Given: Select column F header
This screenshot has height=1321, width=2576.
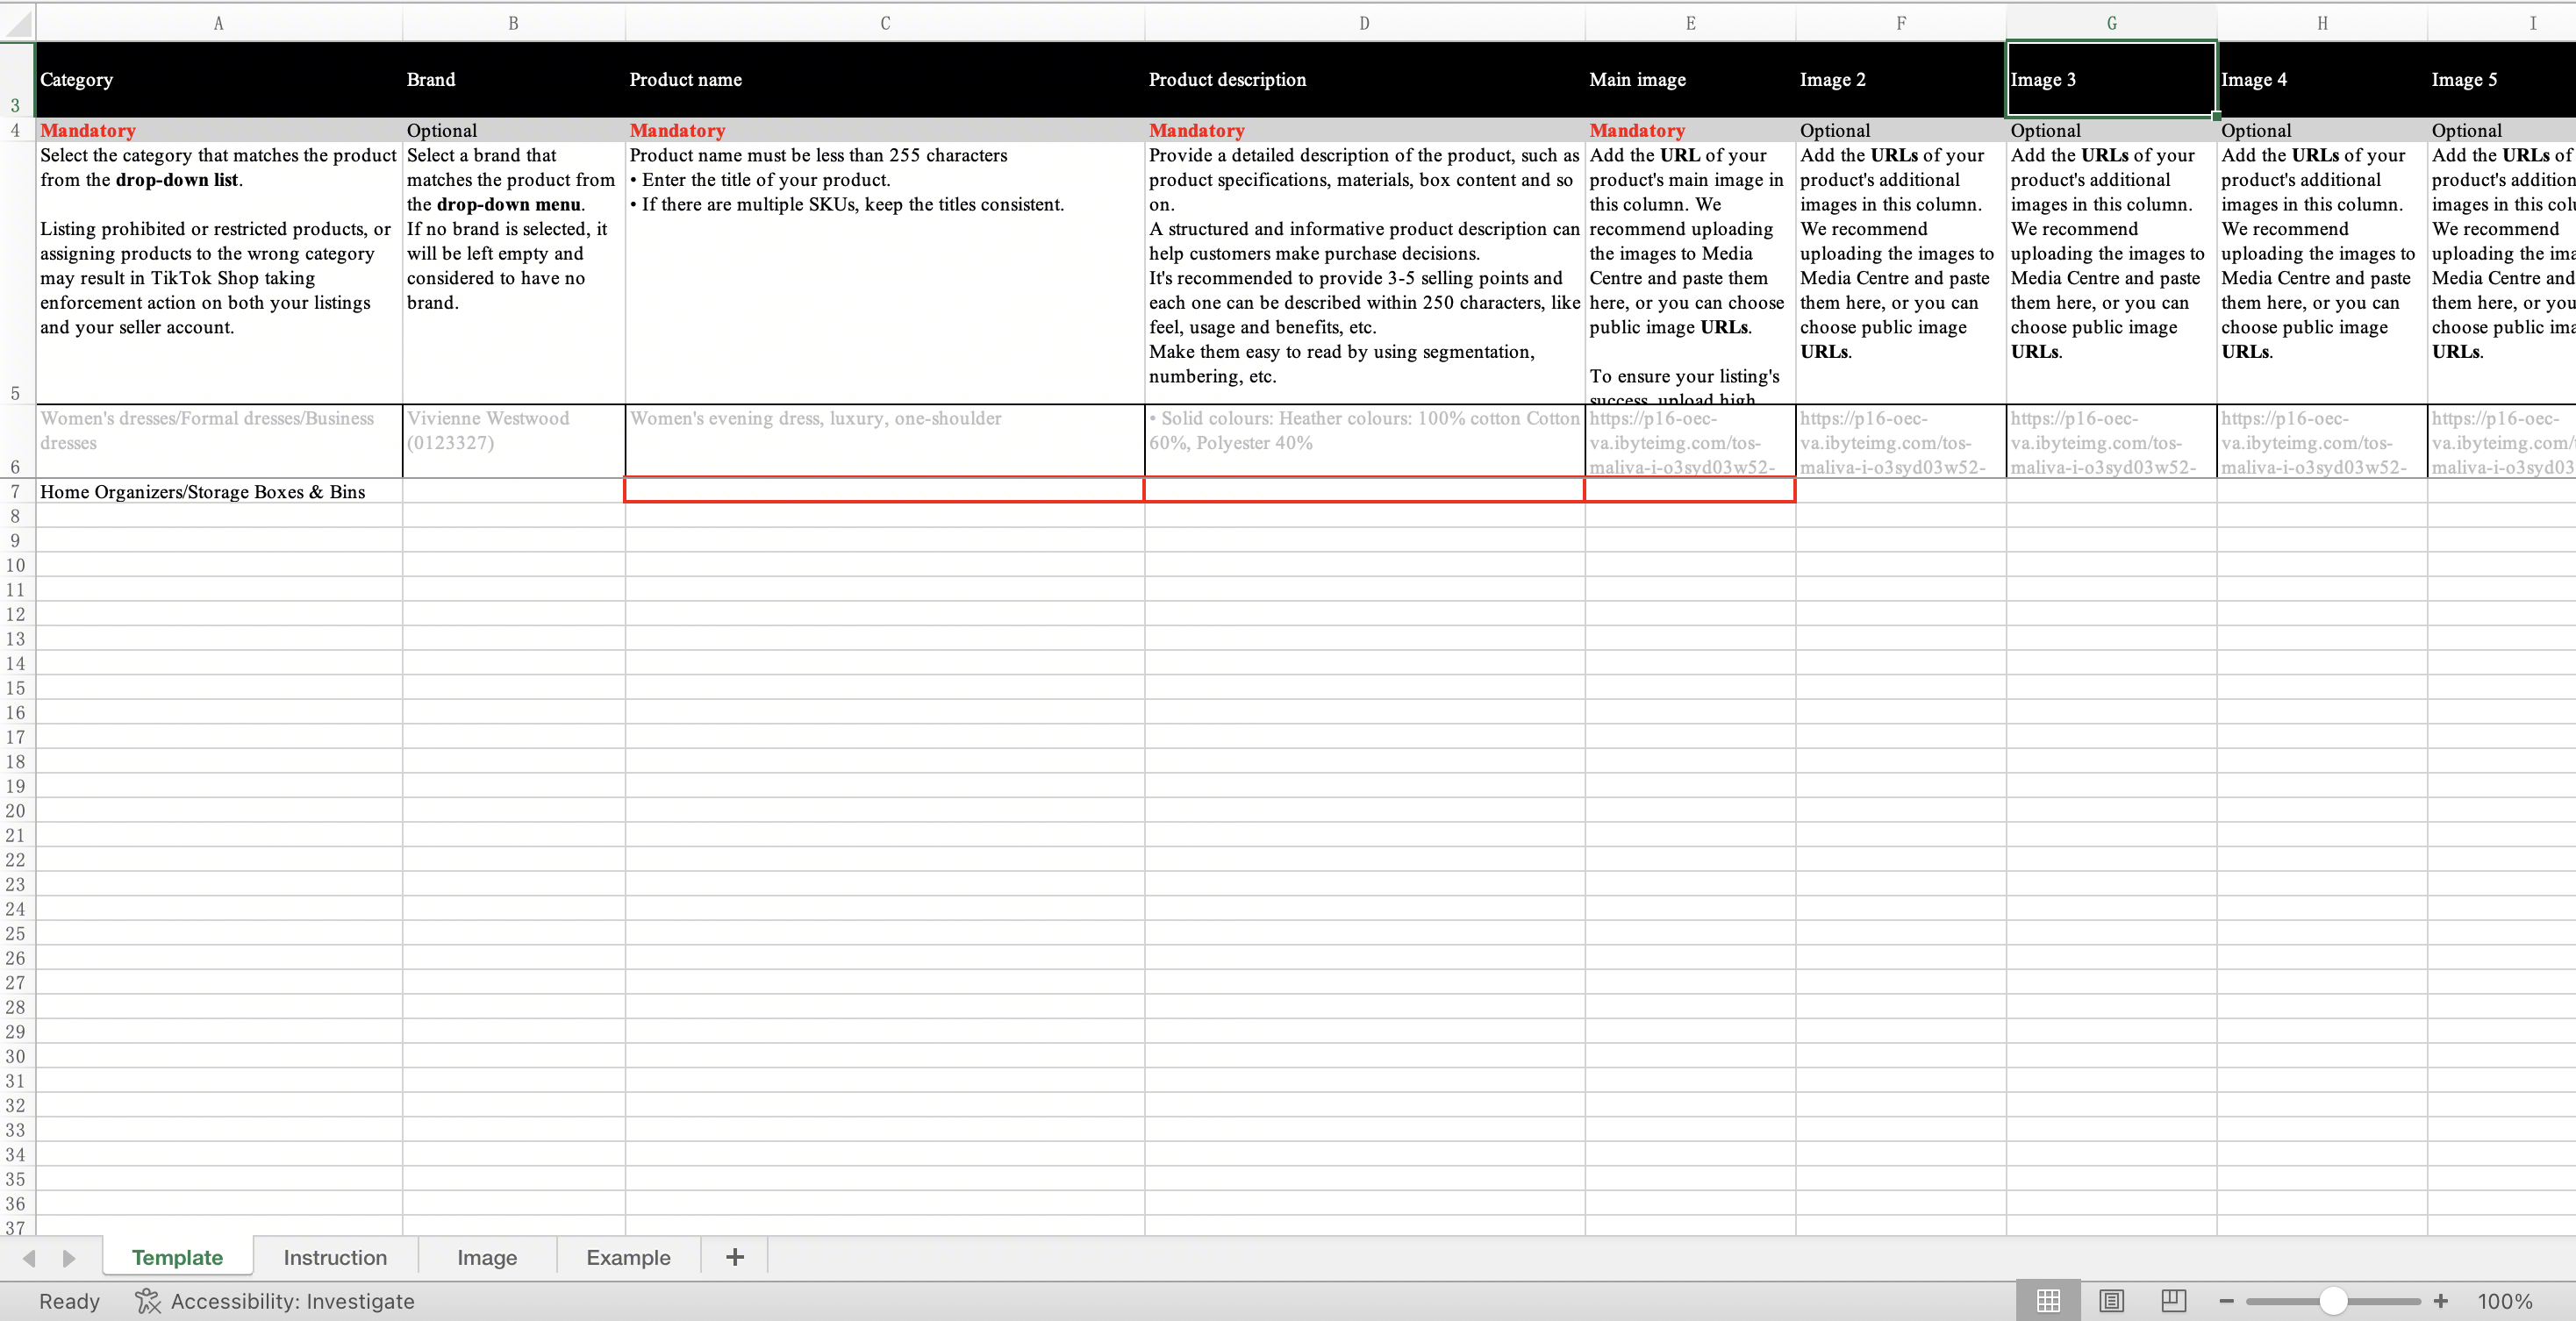Looking at the screenshot, I should 1901,23.
